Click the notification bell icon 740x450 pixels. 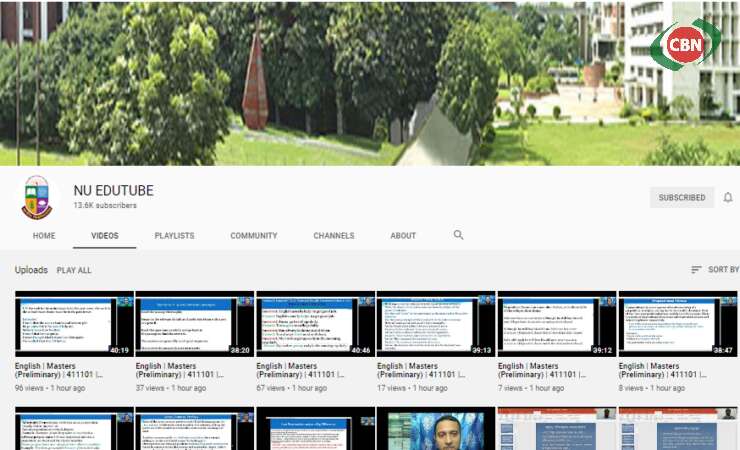pyautogui.click(x=728, y=198)
